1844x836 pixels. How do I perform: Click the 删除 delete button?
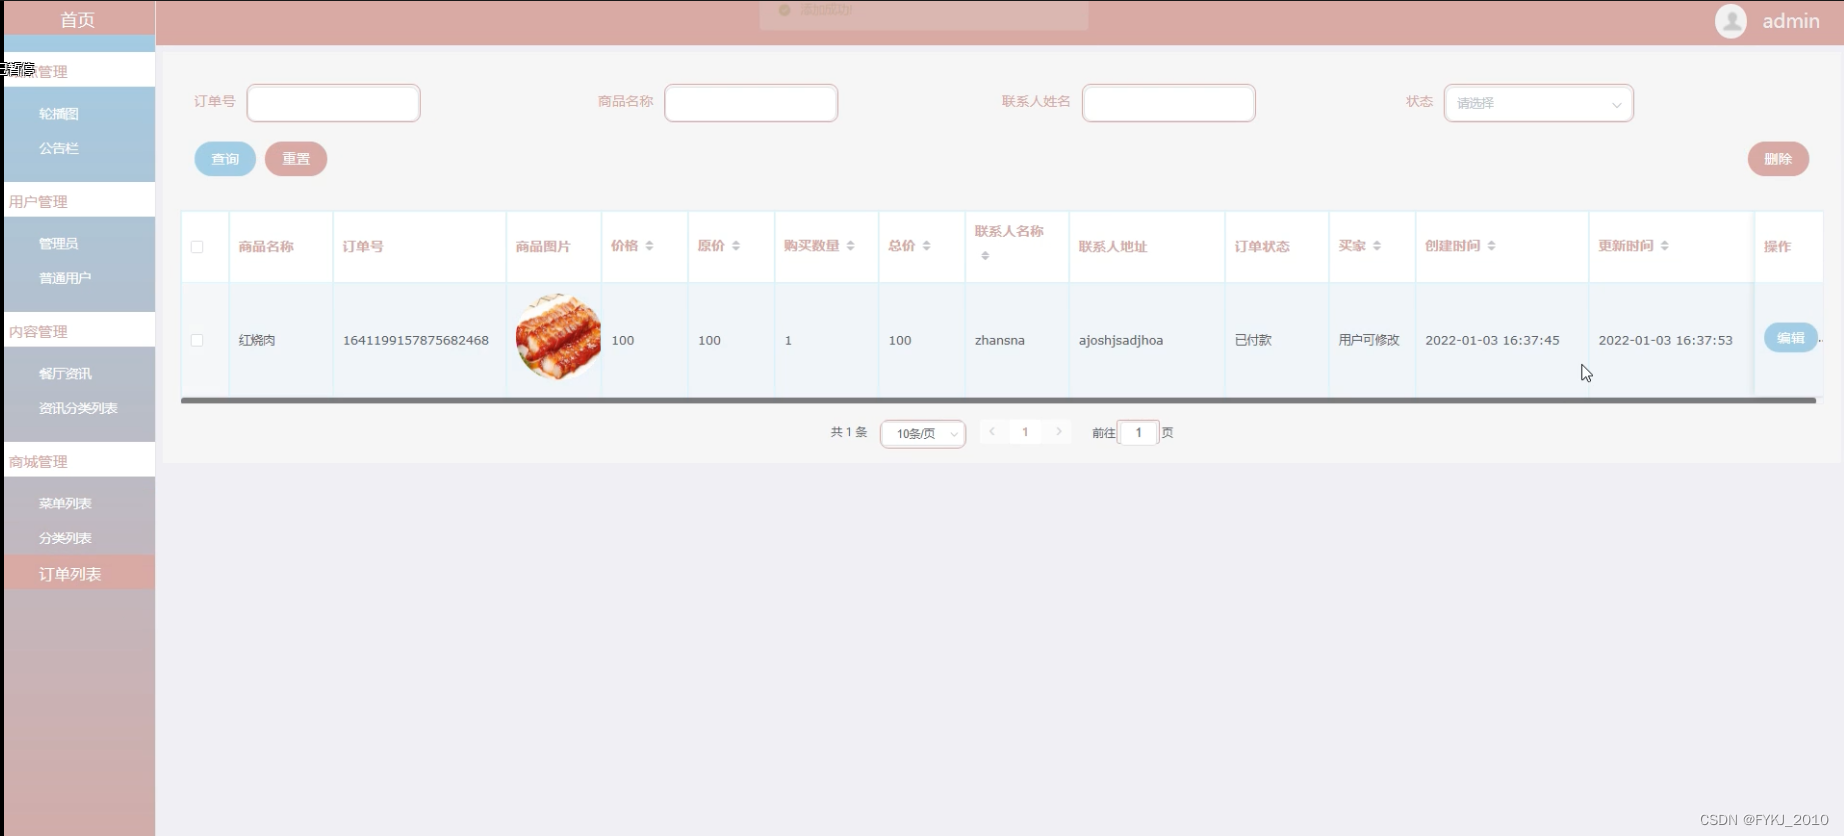[x=1778, y=159]
